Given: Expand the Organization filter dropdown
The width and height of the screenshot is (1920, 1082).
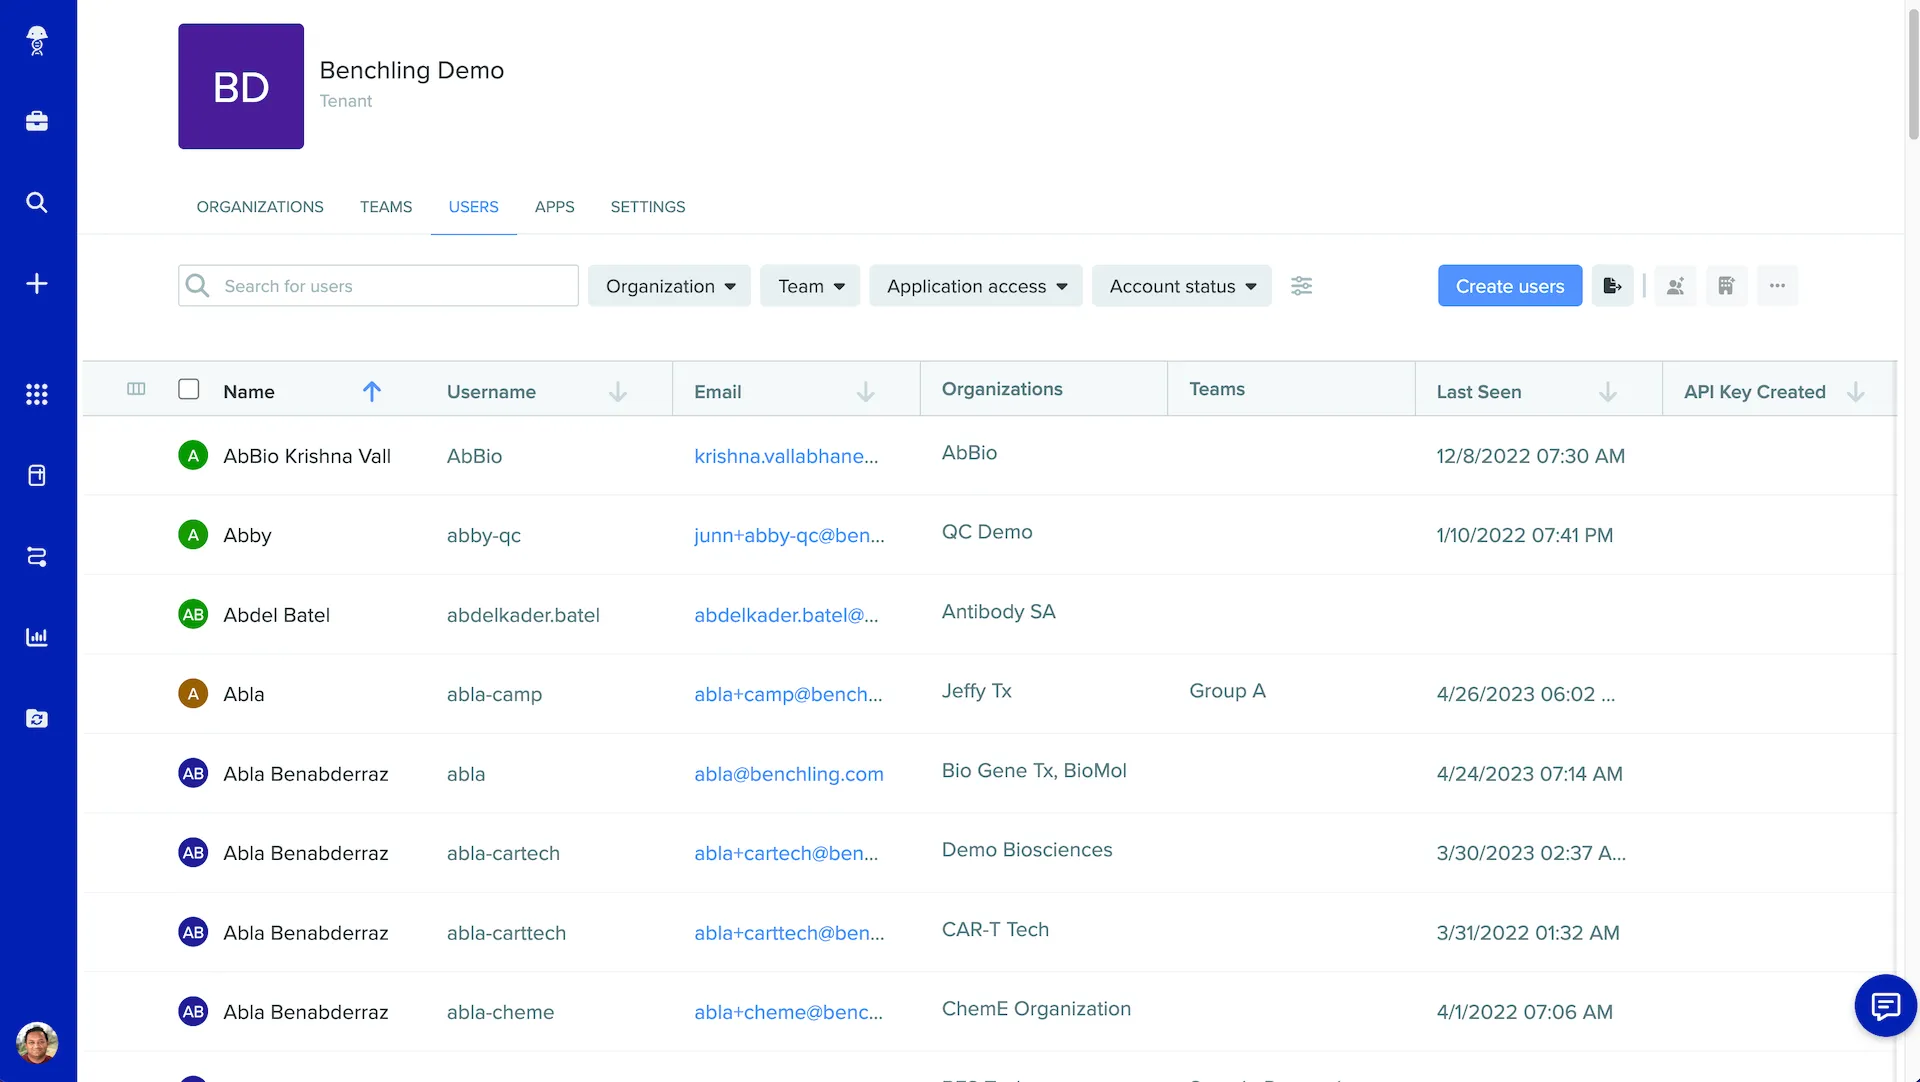Looking at the screenshot, I should [x=670, y=286].
